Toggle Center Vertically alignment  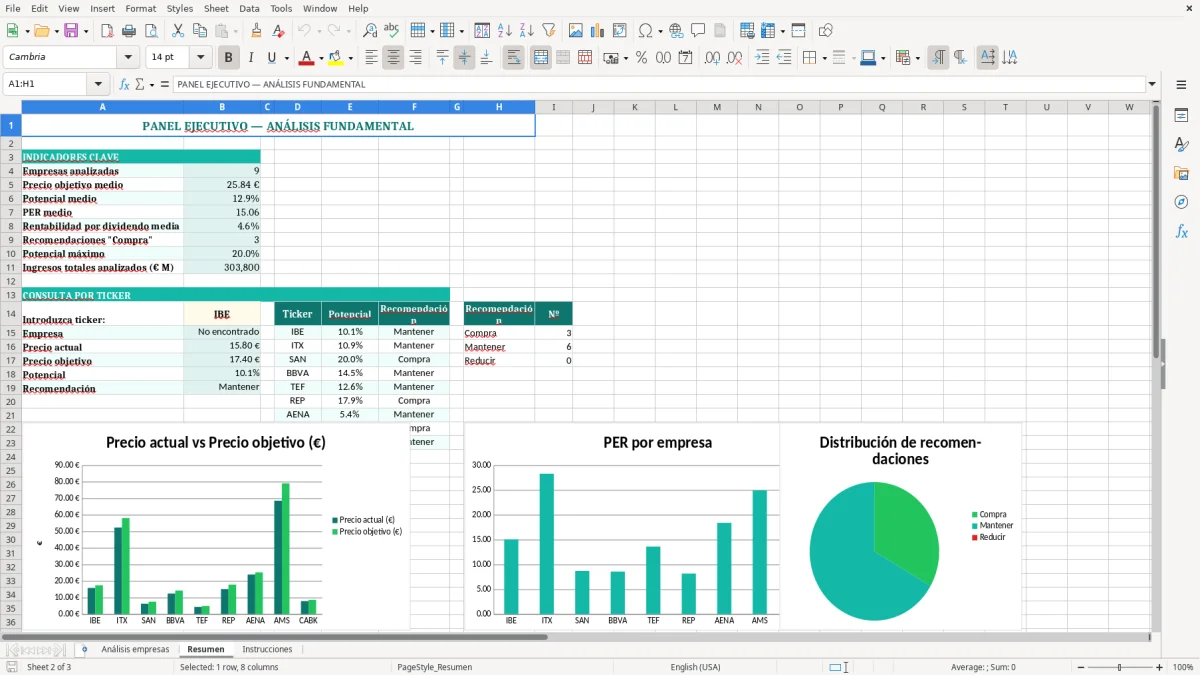click(x=464, y=58)
